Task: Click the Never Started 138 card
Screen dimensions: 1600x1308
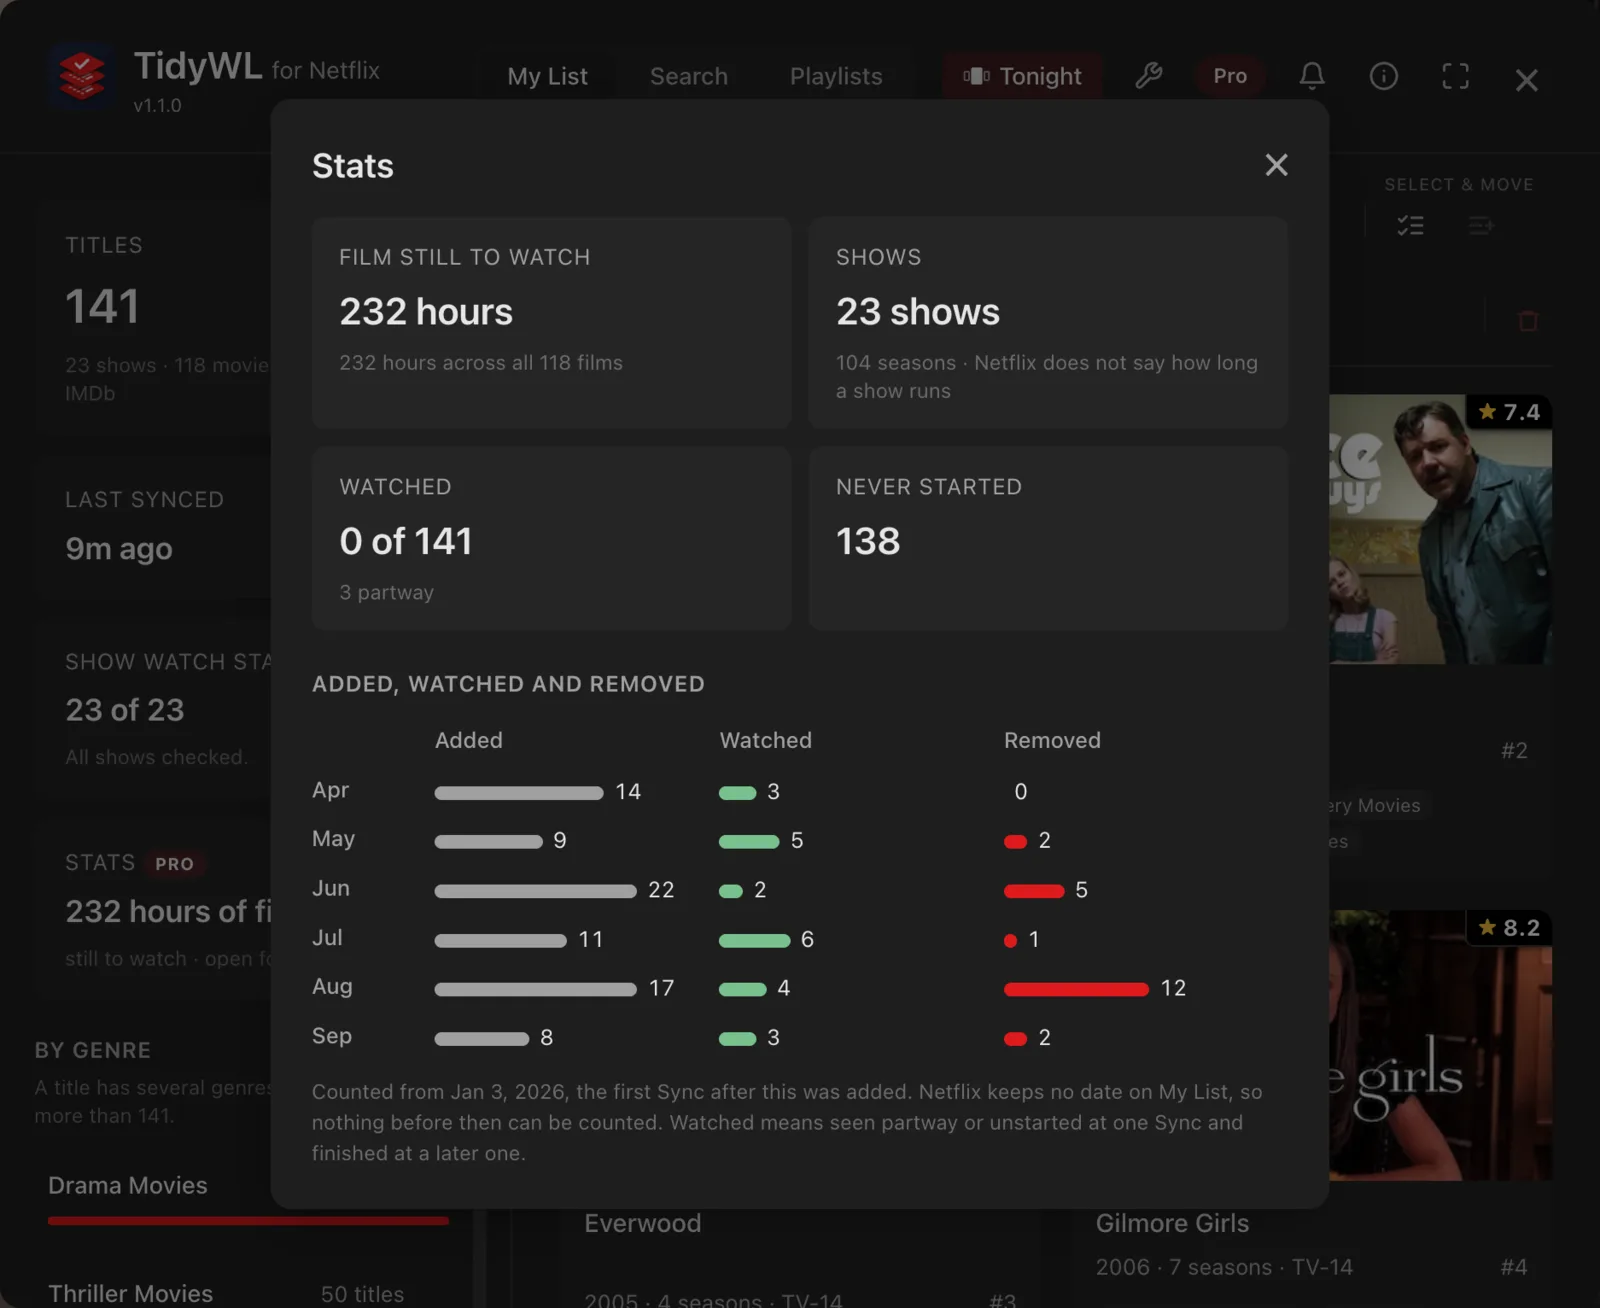Action: click(x=1048, y=538)
